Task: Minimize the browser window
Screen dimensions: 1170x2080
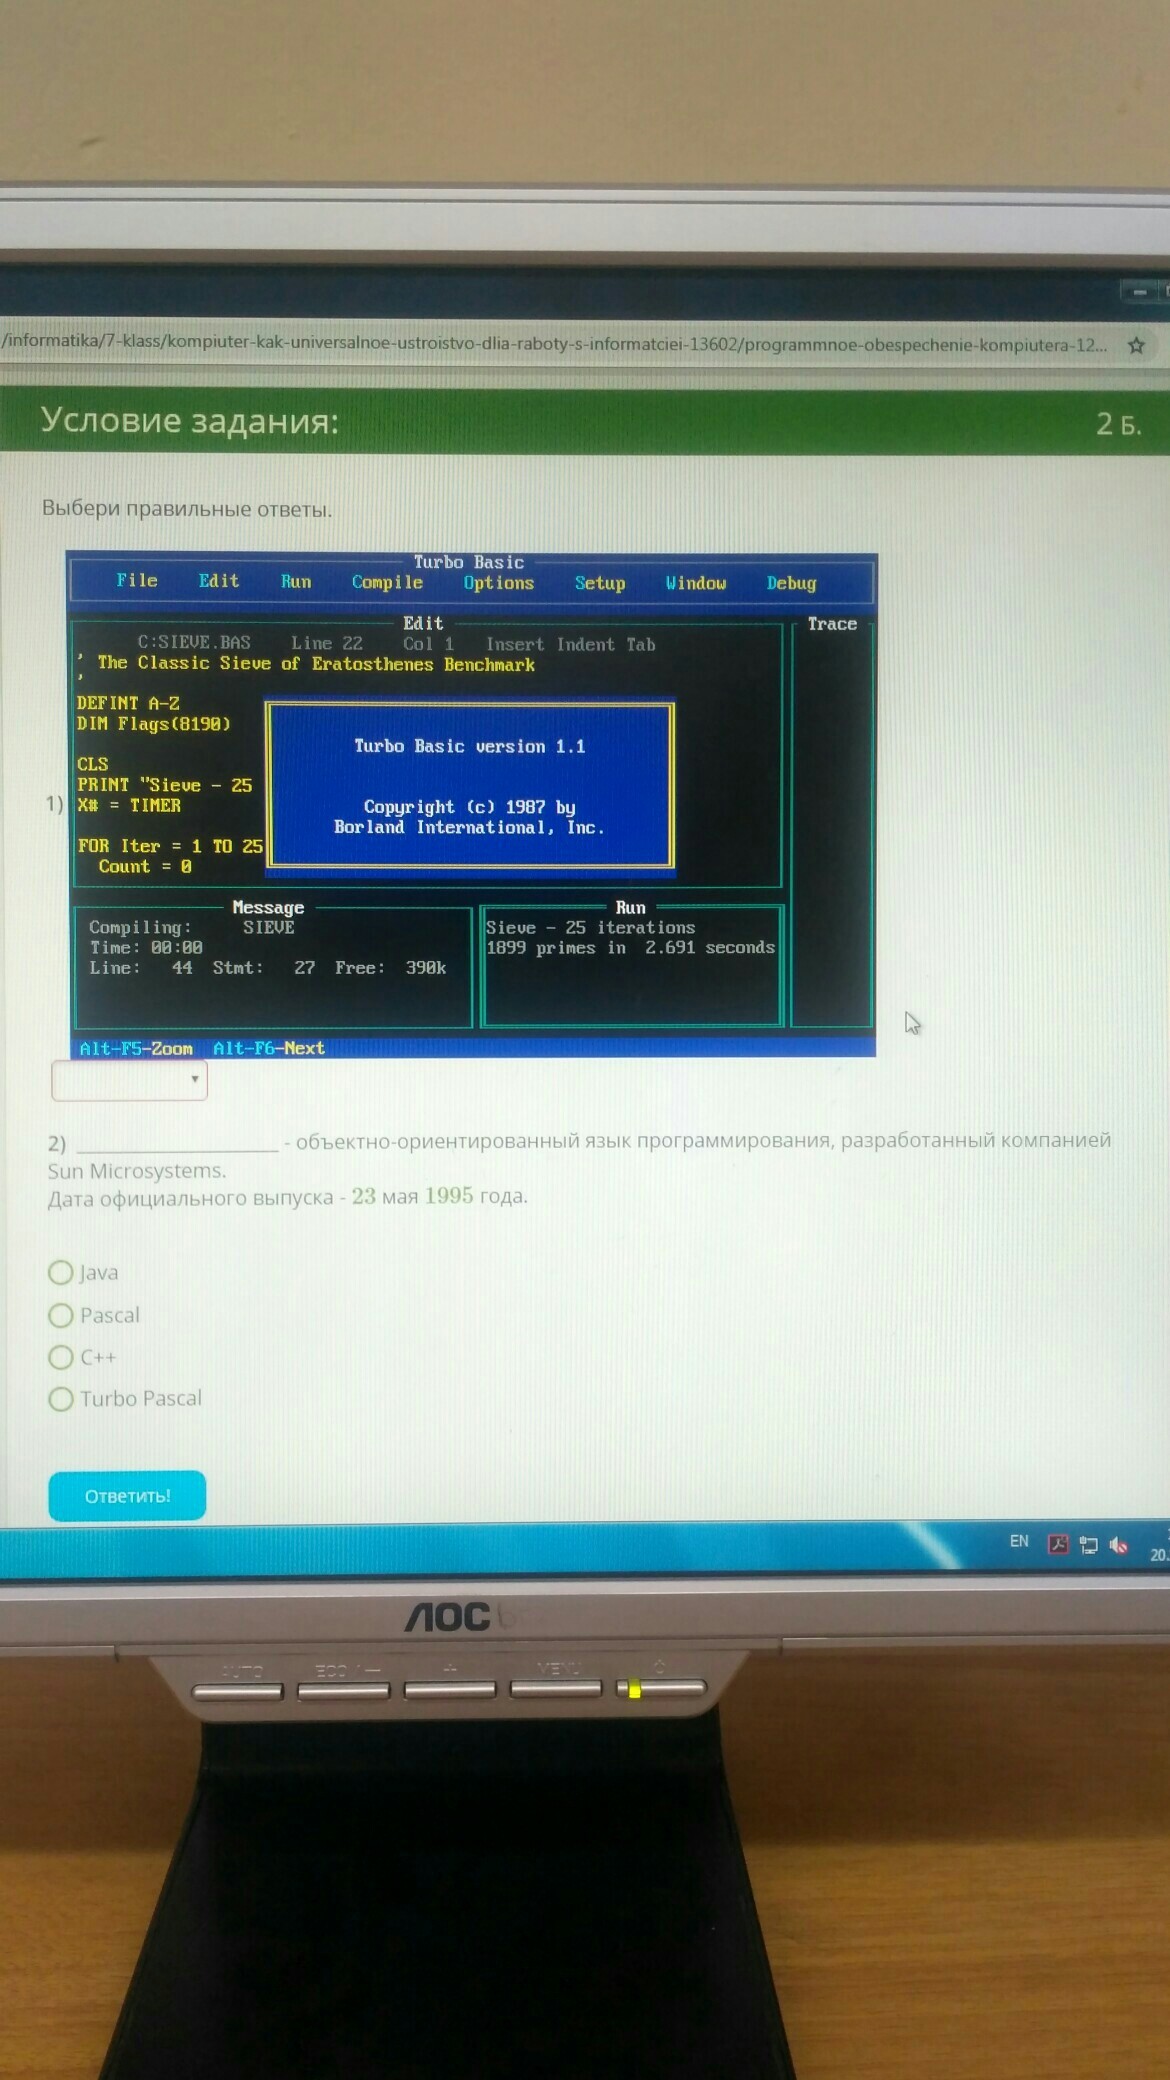Action: (1139, 292)
